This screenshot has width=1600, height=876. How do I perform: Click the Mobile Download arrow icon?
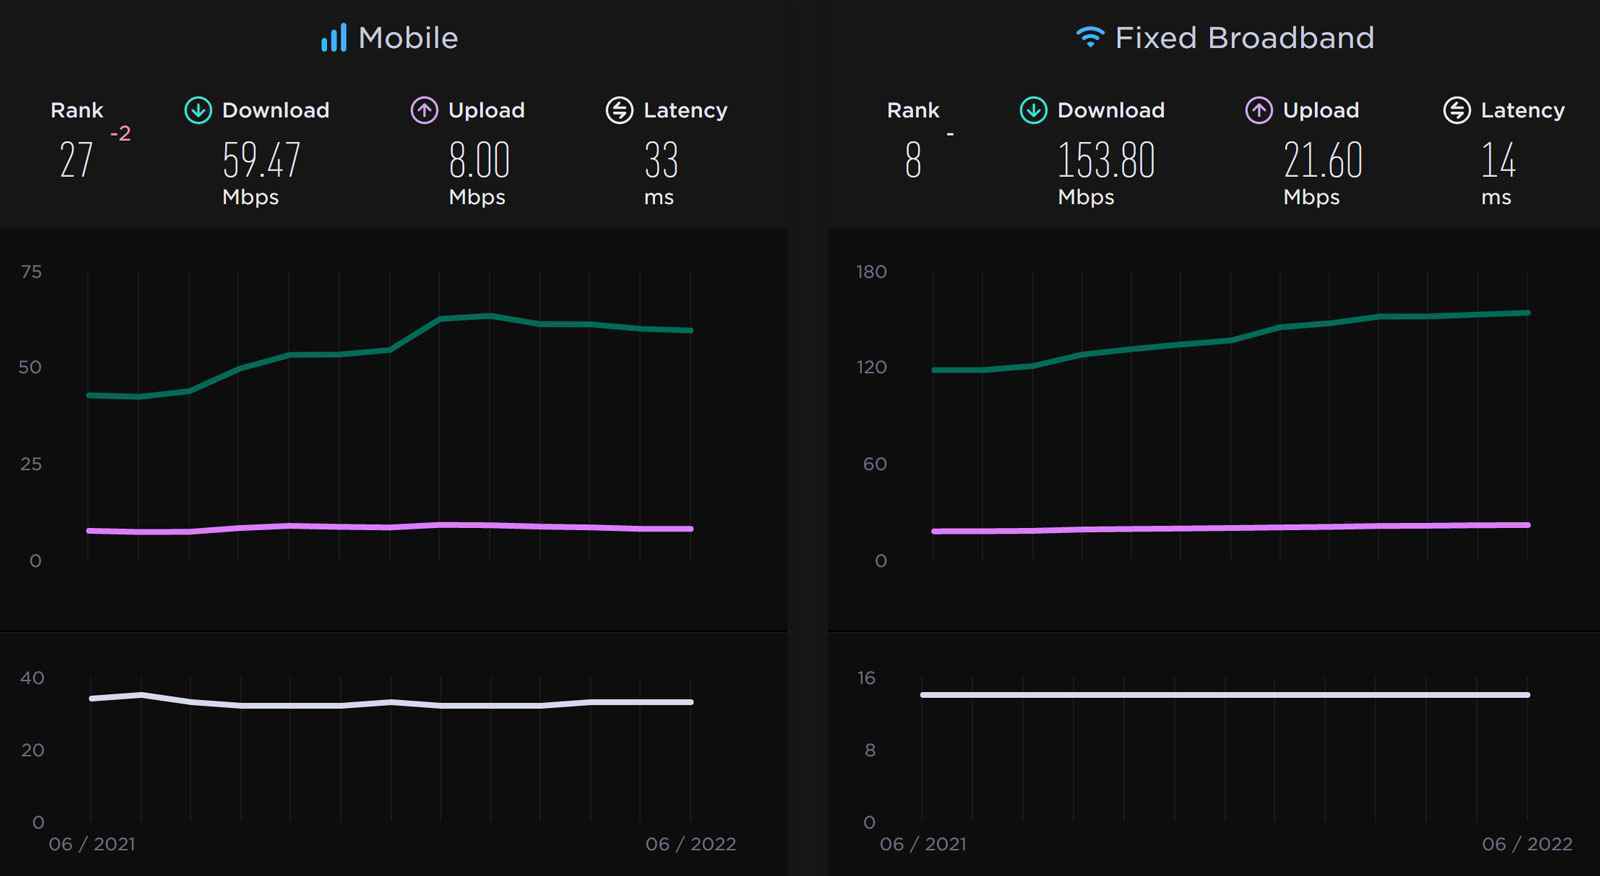point(198,110)
